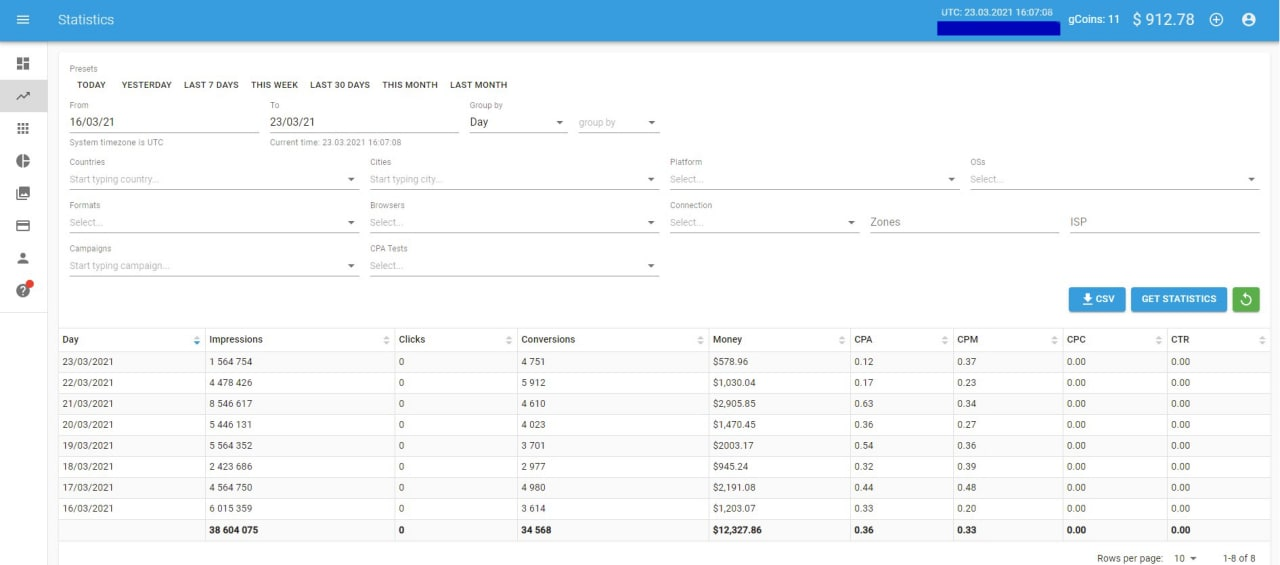Sort by Clicks column arrows

coord(509,341)
